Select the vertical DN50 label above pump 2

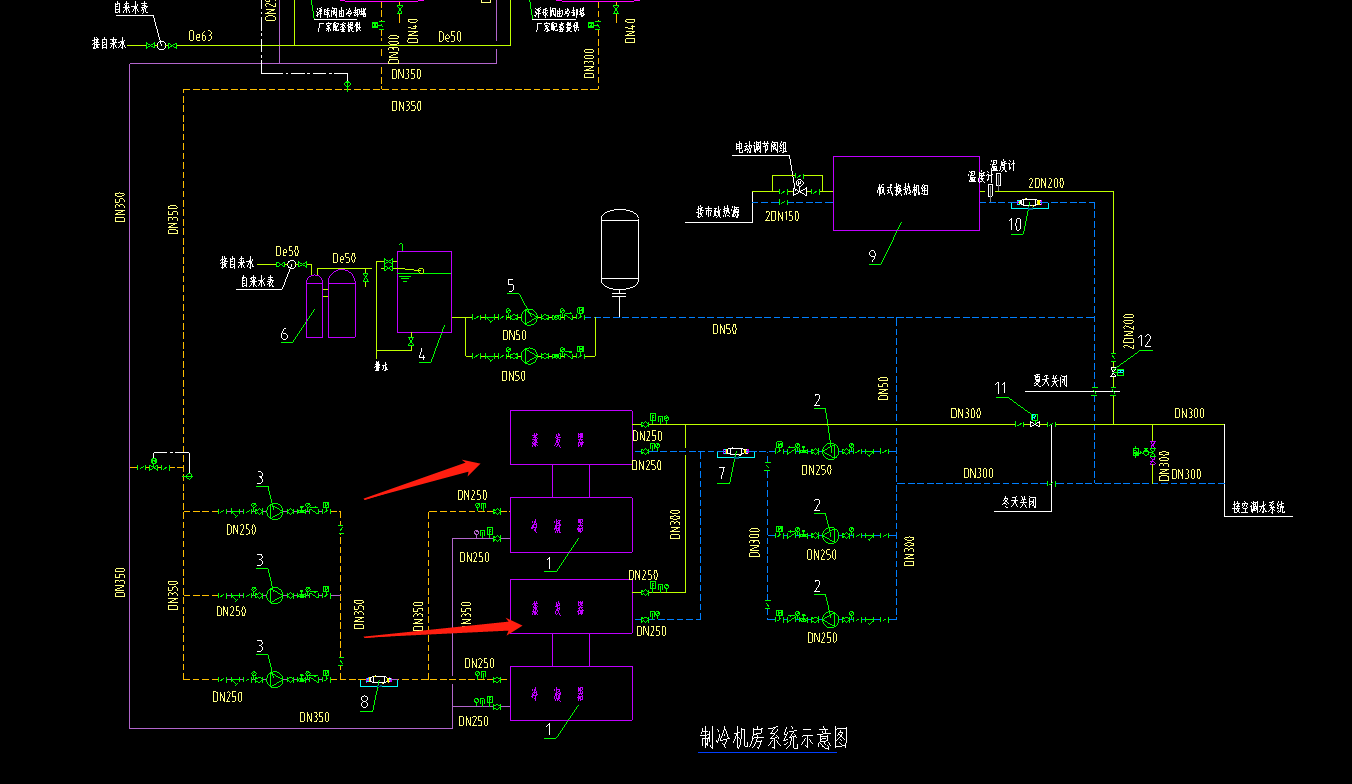pyautogui.click(x=883, y=388)
